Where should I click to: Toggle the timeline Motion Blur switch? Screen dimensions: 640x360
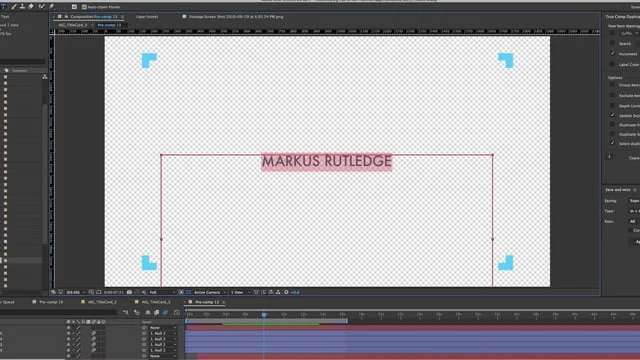point(165,312)
